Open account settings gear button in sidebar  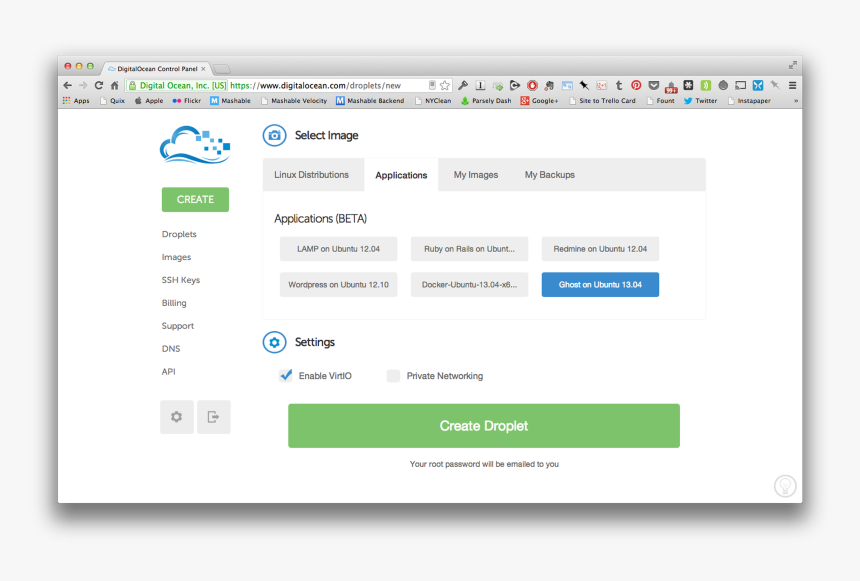click(x=177, y=417)
